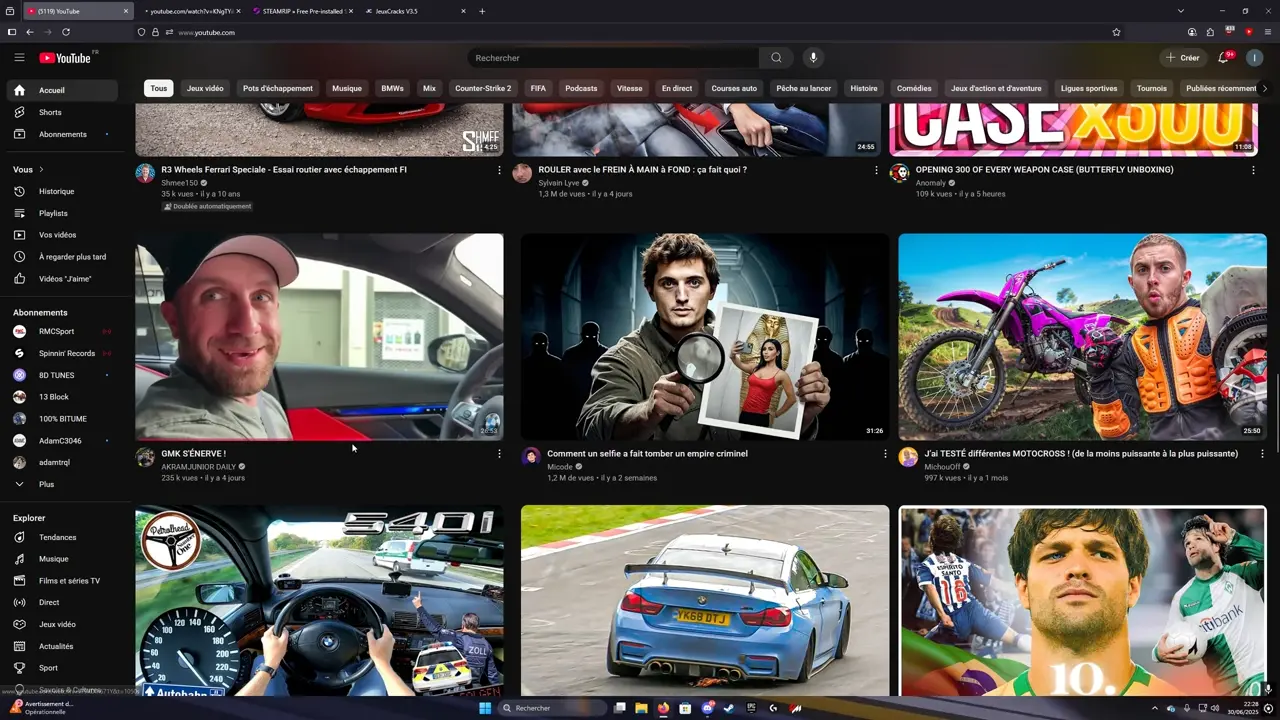This screenshot has width=1280, height=720.
Task: Go back with the browser arrow
Action: point(30,32)
